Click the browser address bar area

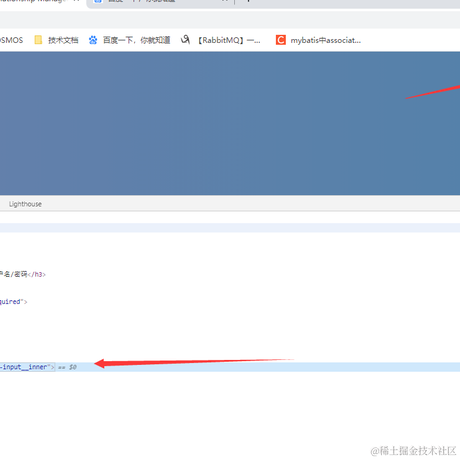(x=230, y=20)
